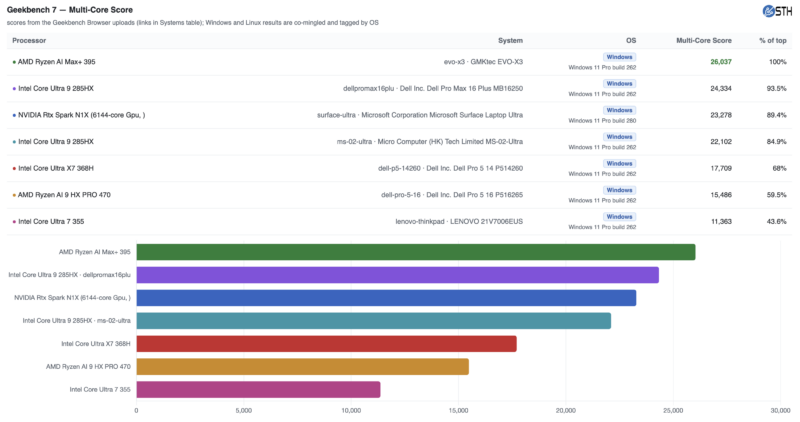Click the green dot beside AMD Ryzen AI Max+ 395
Viewport: 800px width, 422px height.
pyautogui.click(x=14, y=62)
